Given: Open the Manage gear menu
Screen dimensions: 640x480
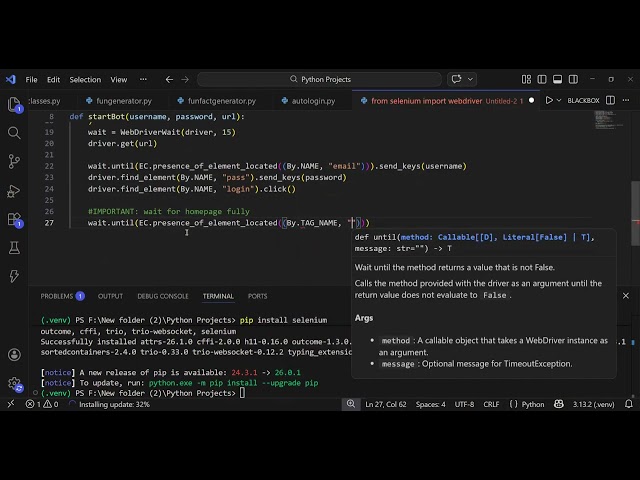Looking at the screenshot, I should [x=14, y=383].
